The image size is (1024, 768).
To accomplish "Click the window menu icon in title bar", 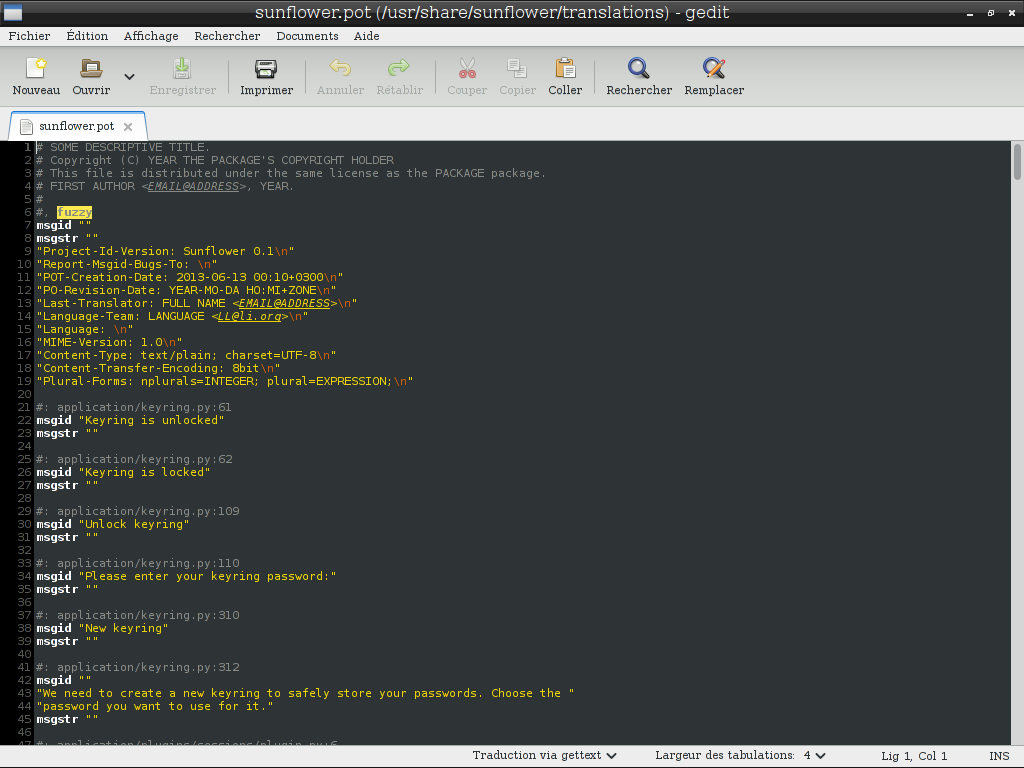I will tap(12, 12).
